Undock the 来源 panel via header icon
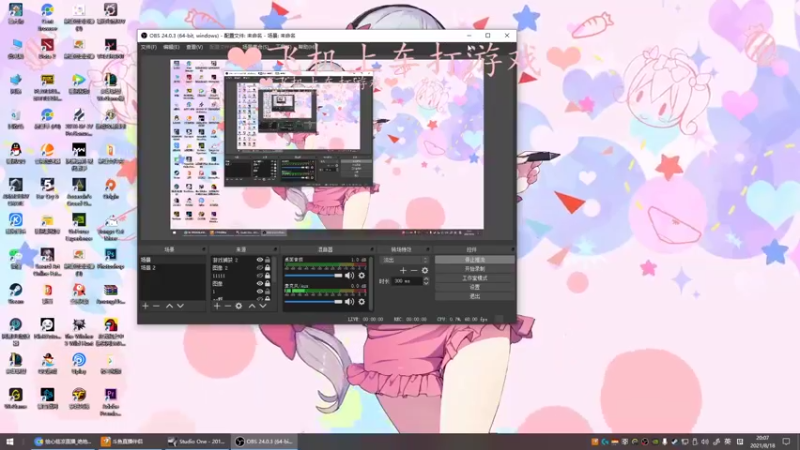Image resolution: width=800 pixels, height=450 pixels. coord(275,249)
